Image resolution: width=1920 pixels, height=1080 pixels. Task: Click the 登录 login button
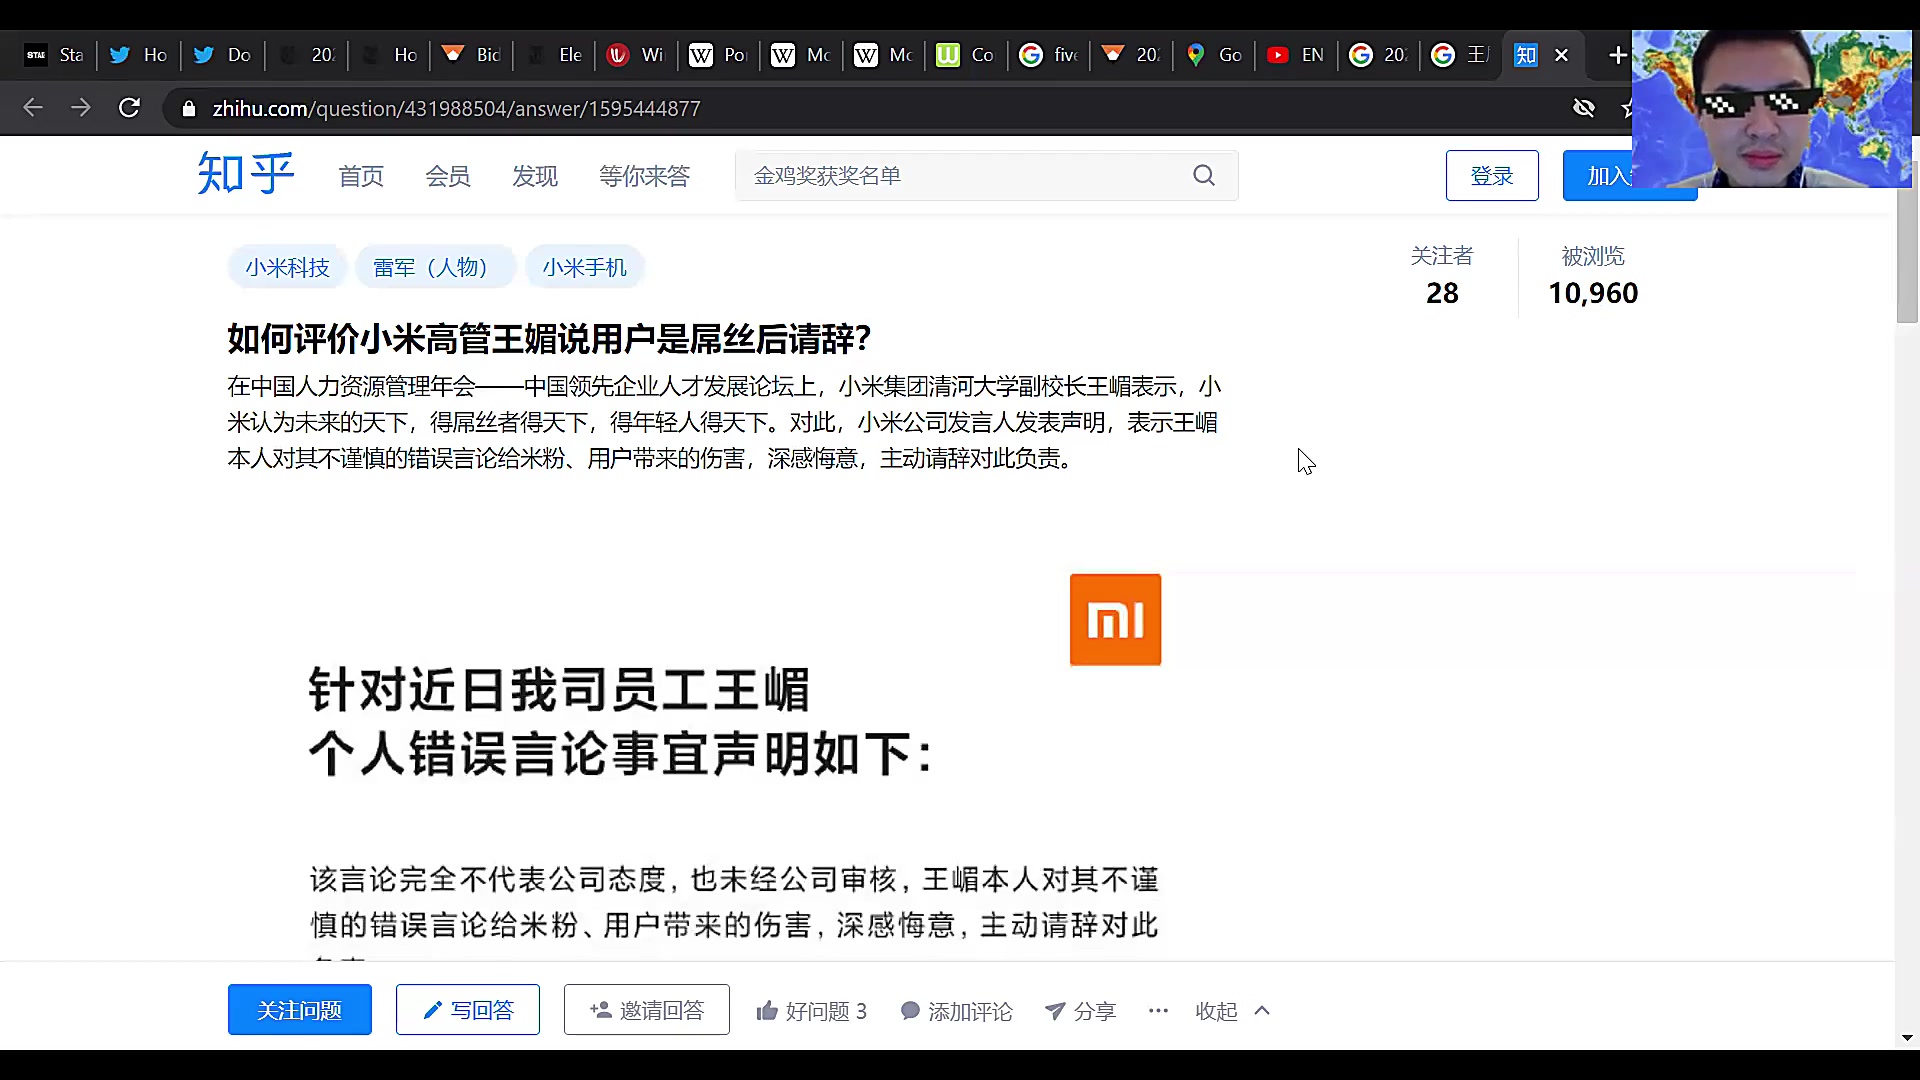click(1492, 176)
